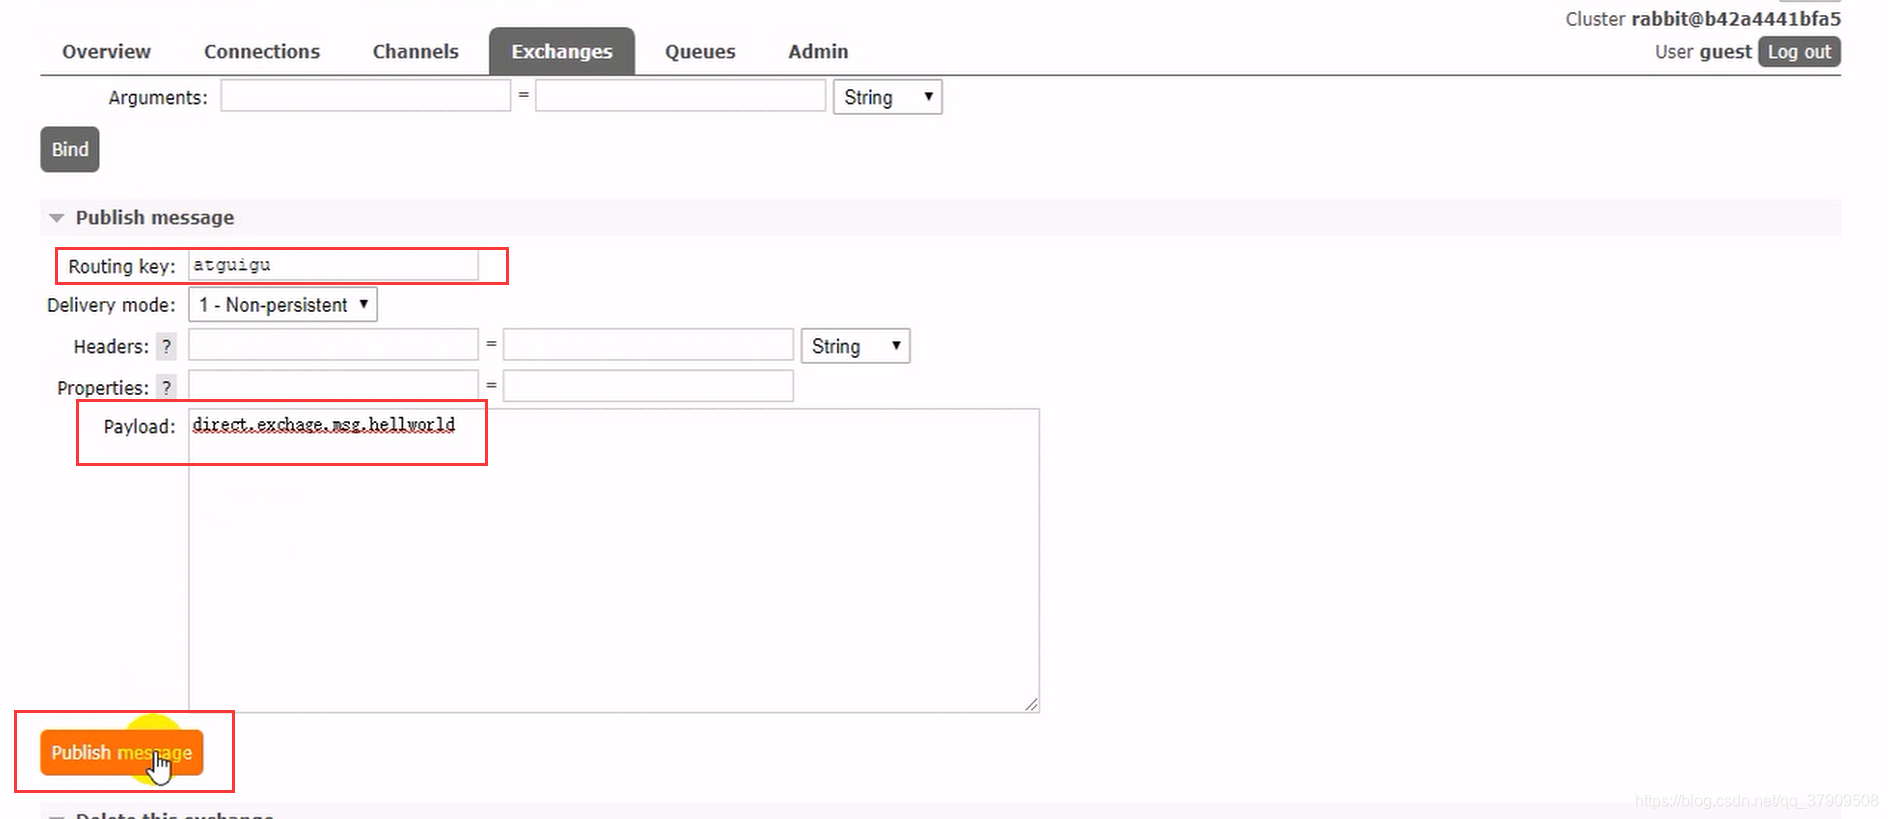Open the Arguments type String dropdown
This screenshot has height=819, width=1888.
pos(887,97)
